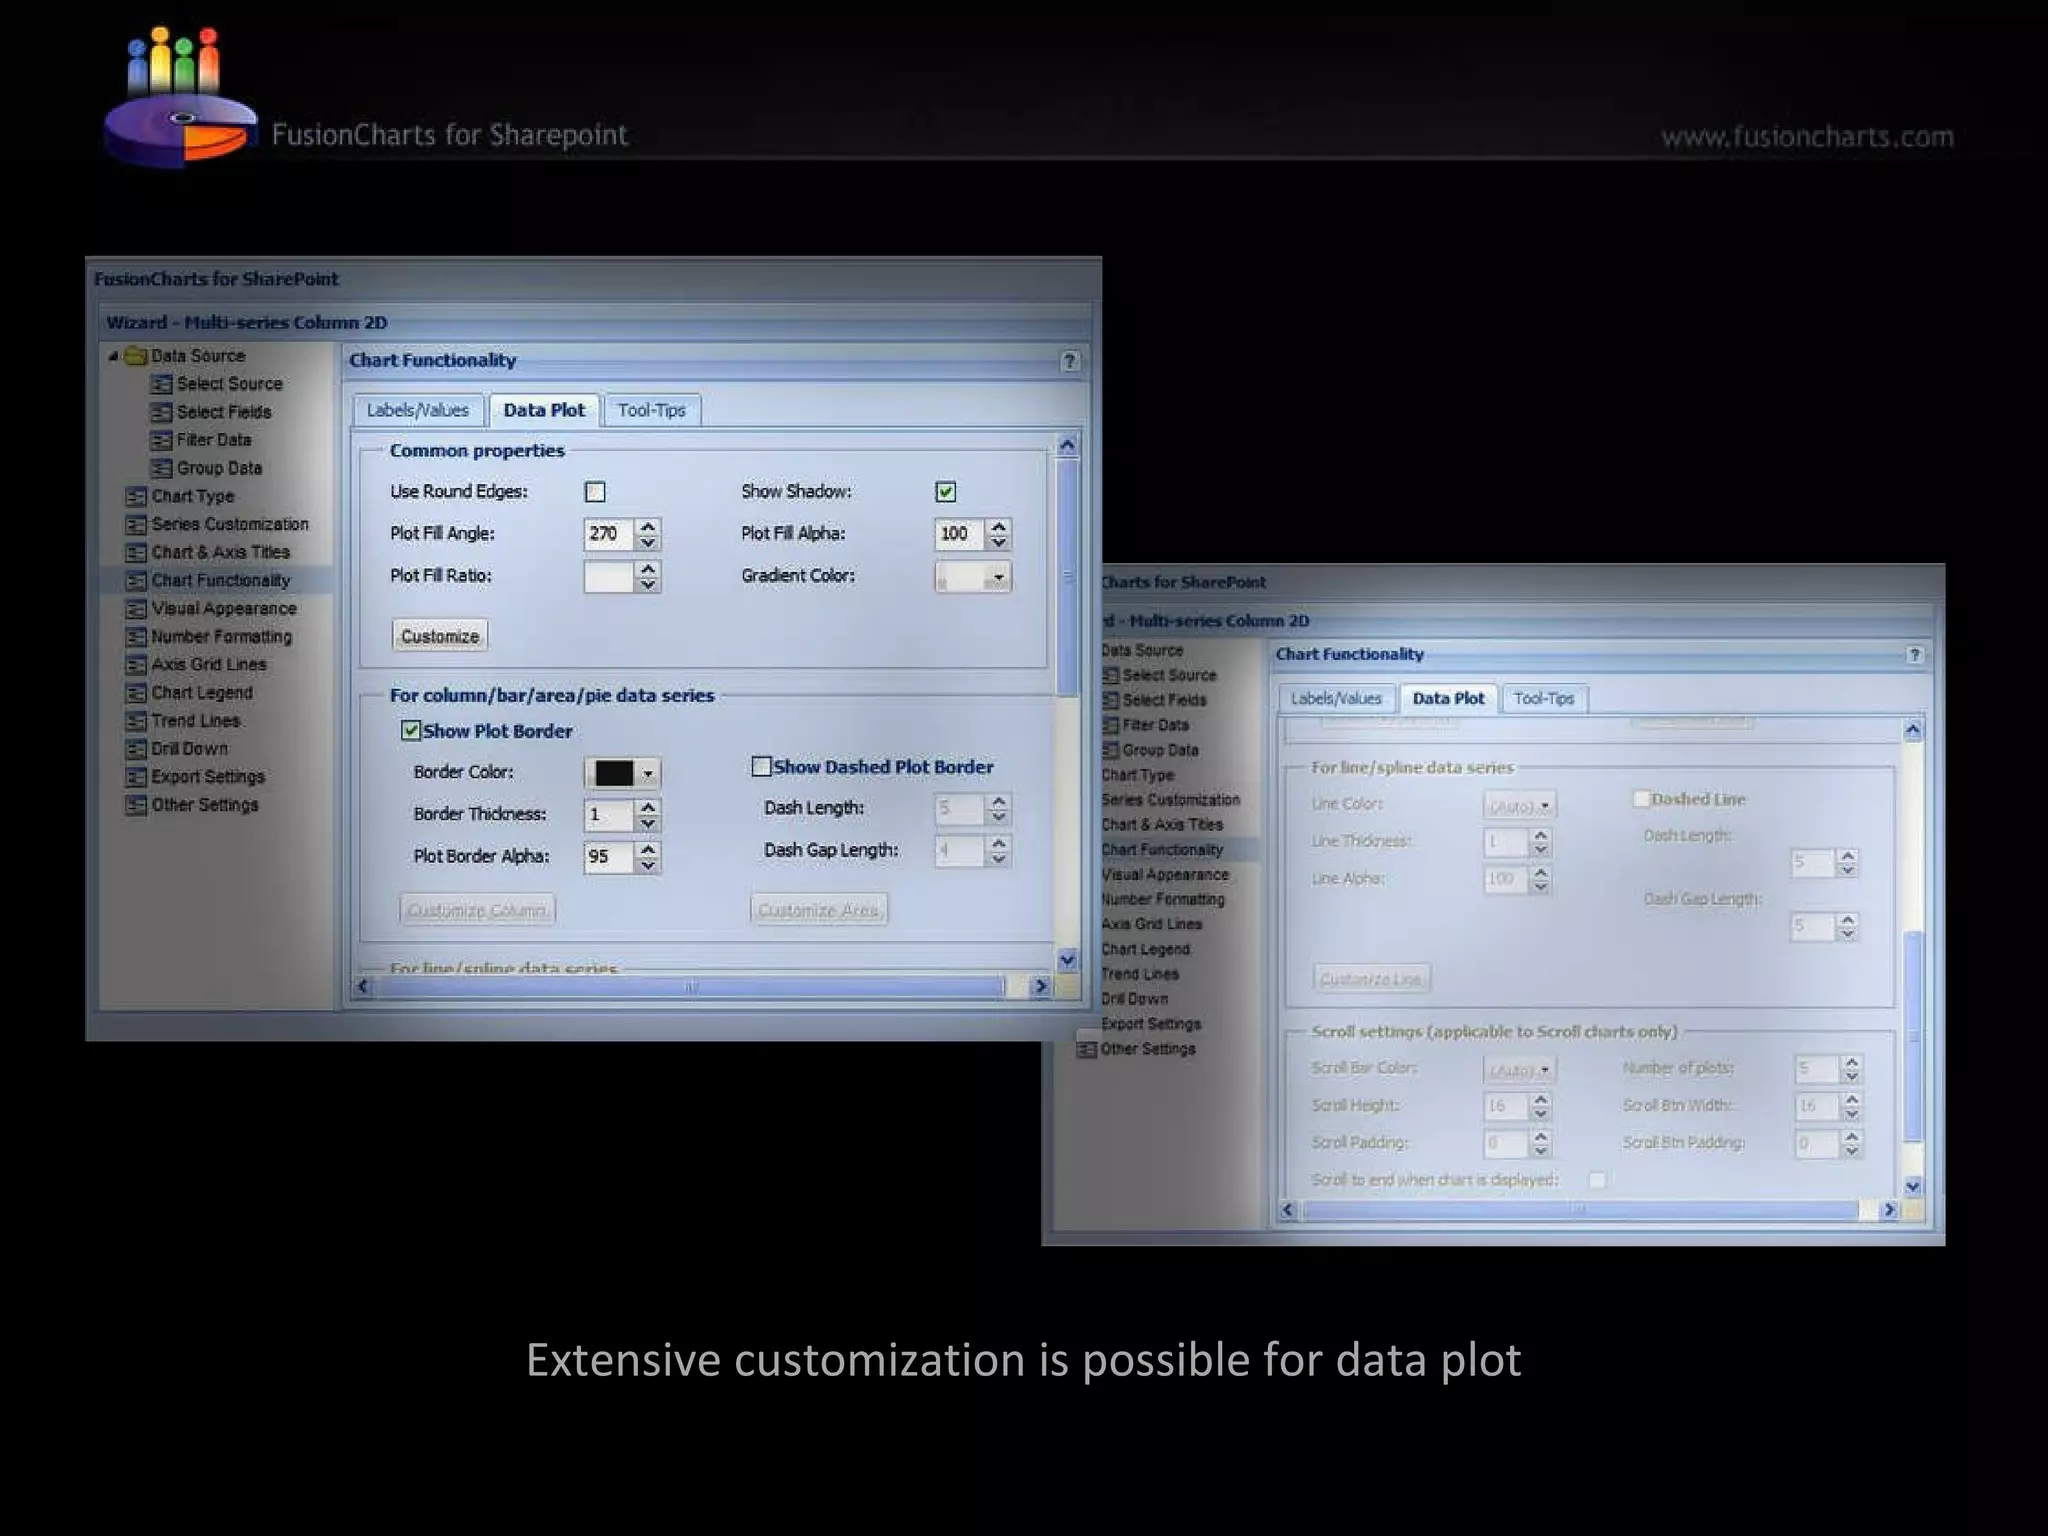Click the Group Data page icon in left window
The image size is (2048, 1536).
[161, 468]
